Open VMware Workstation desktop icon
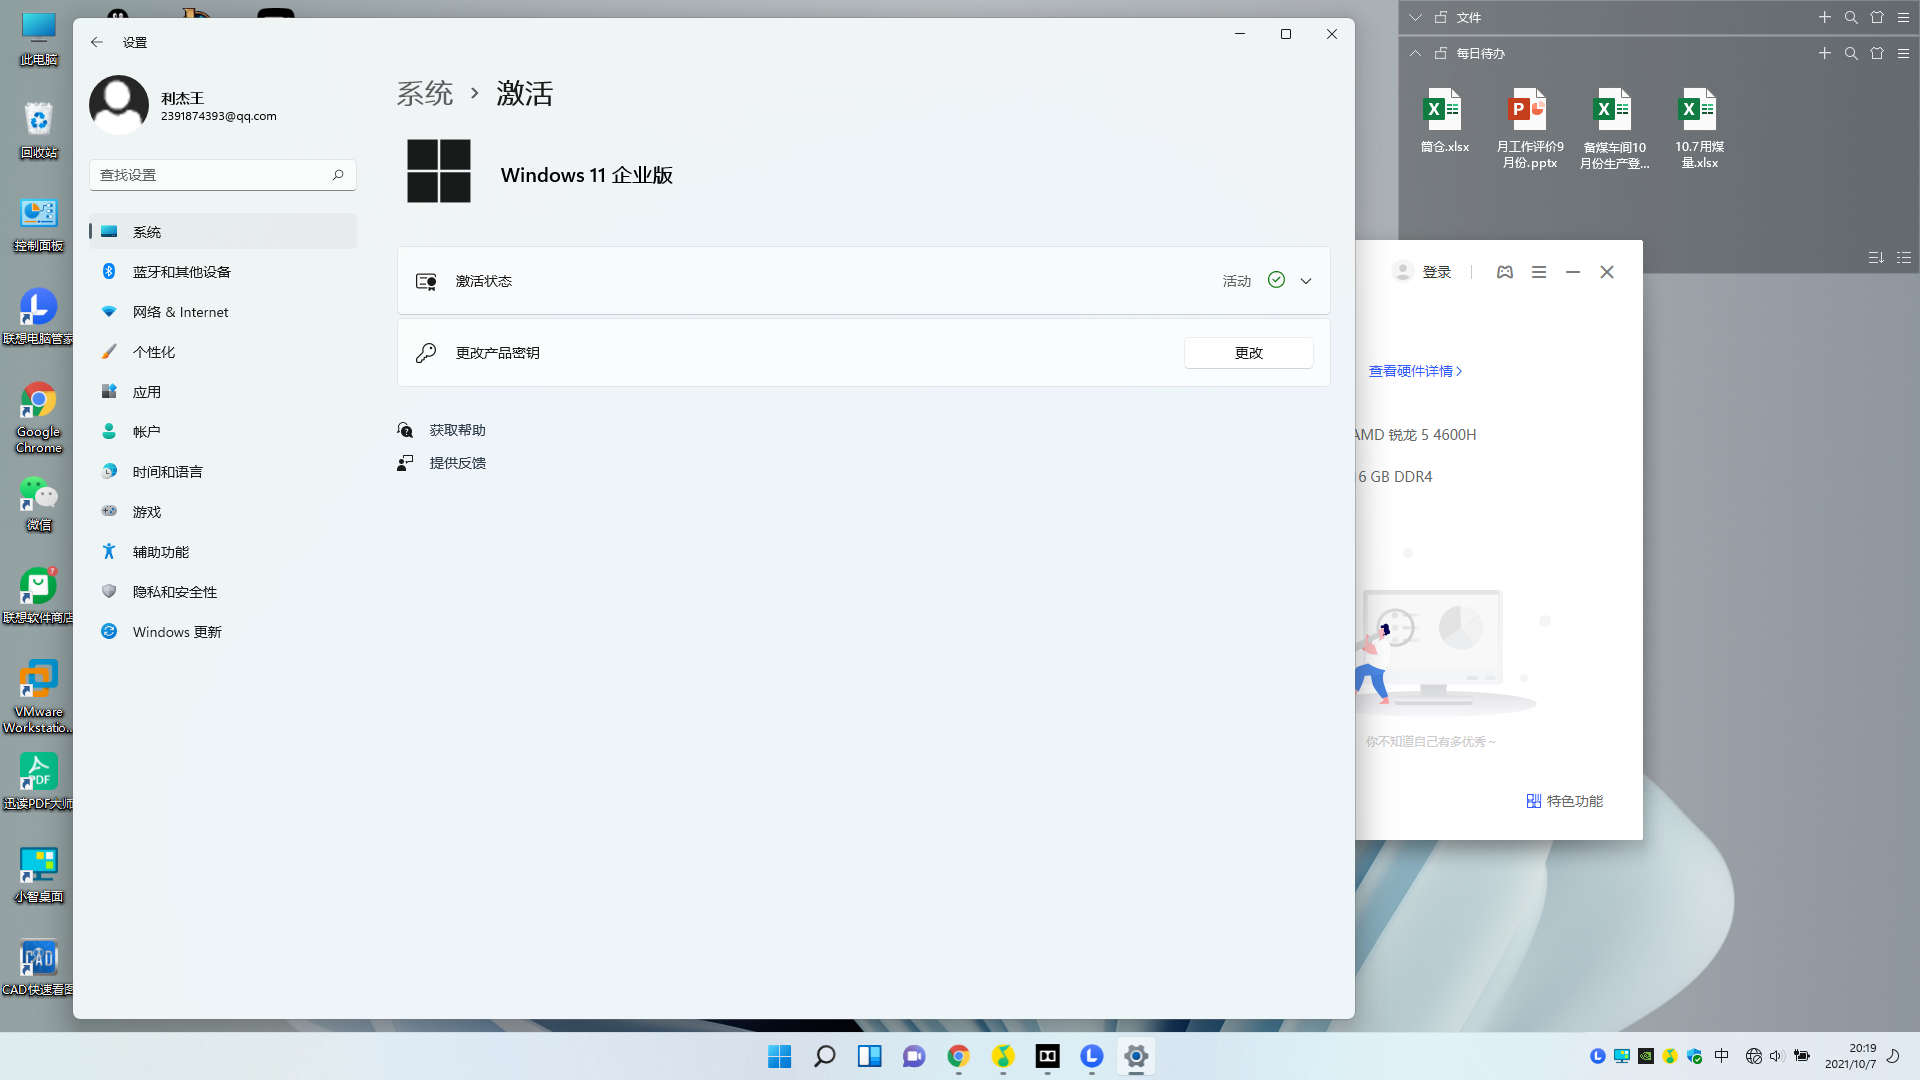 [39, 696]
